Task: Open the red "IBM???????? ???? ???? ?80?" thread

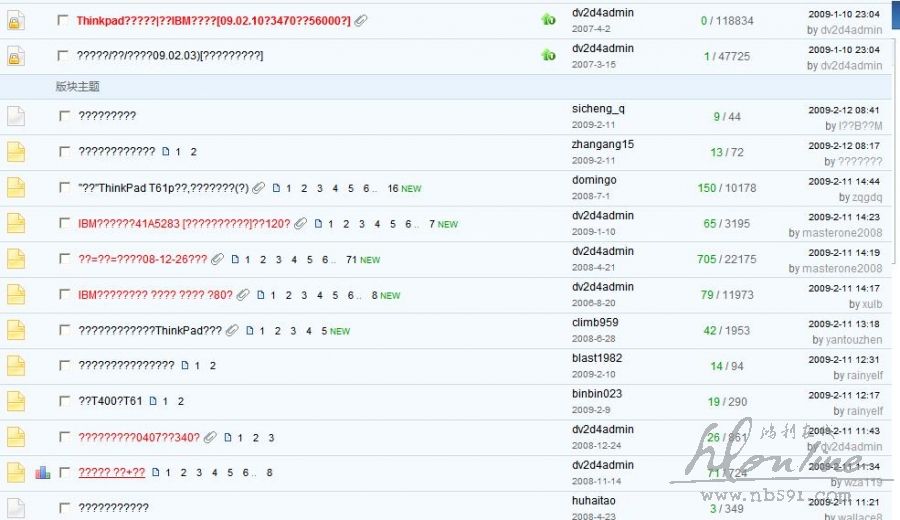Action: 156,295
